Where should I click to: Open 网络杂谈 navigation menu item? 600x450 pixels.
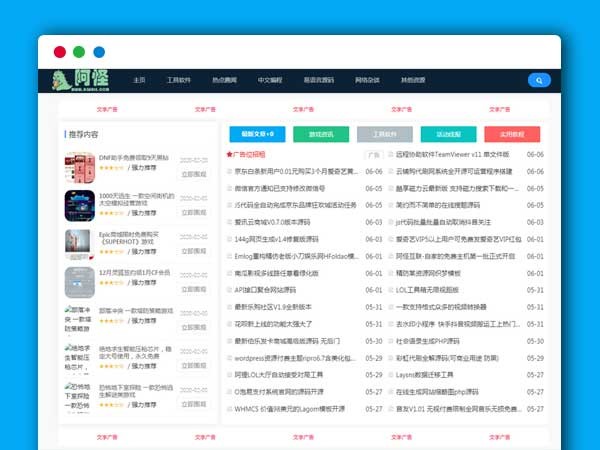pos(367,80)
